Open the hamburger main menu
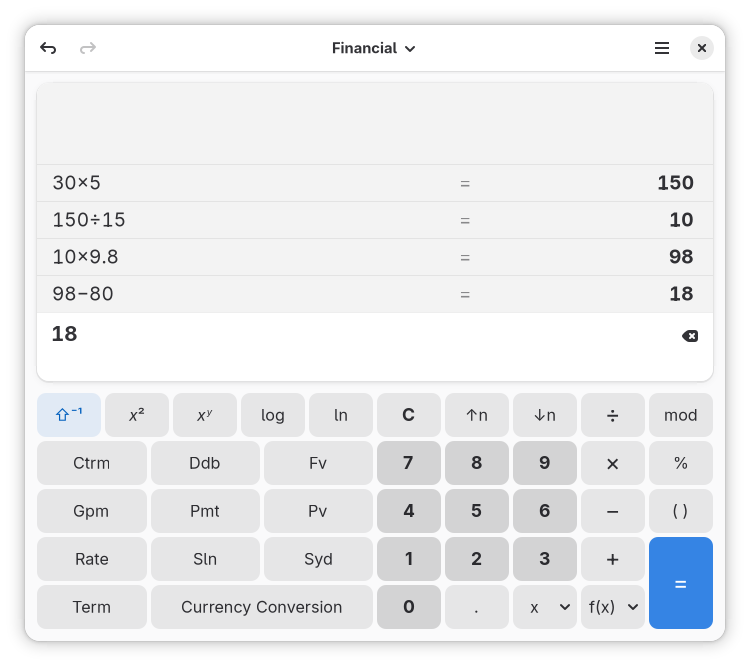The height and width of the screenshot is (666, 750). pyautogui.click(x=662, y=48)
